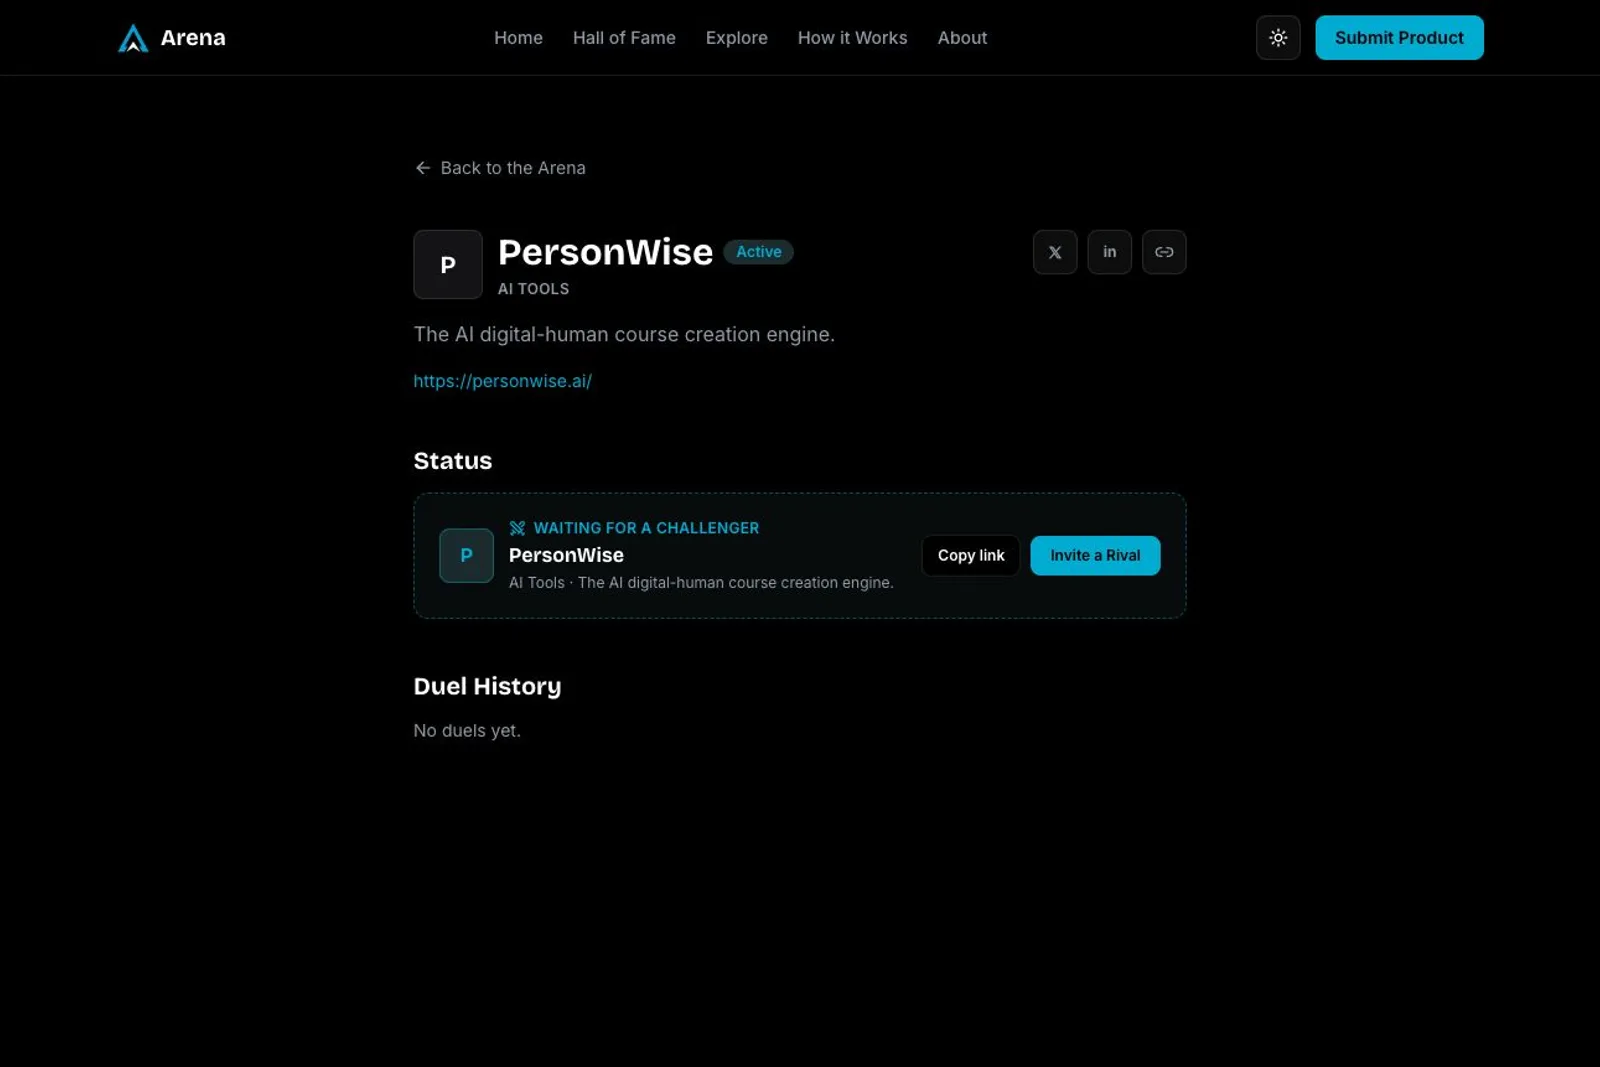This screenshot has height=1067, width=1600.
Task: Click the Status card description line
Action: (701, 583)
